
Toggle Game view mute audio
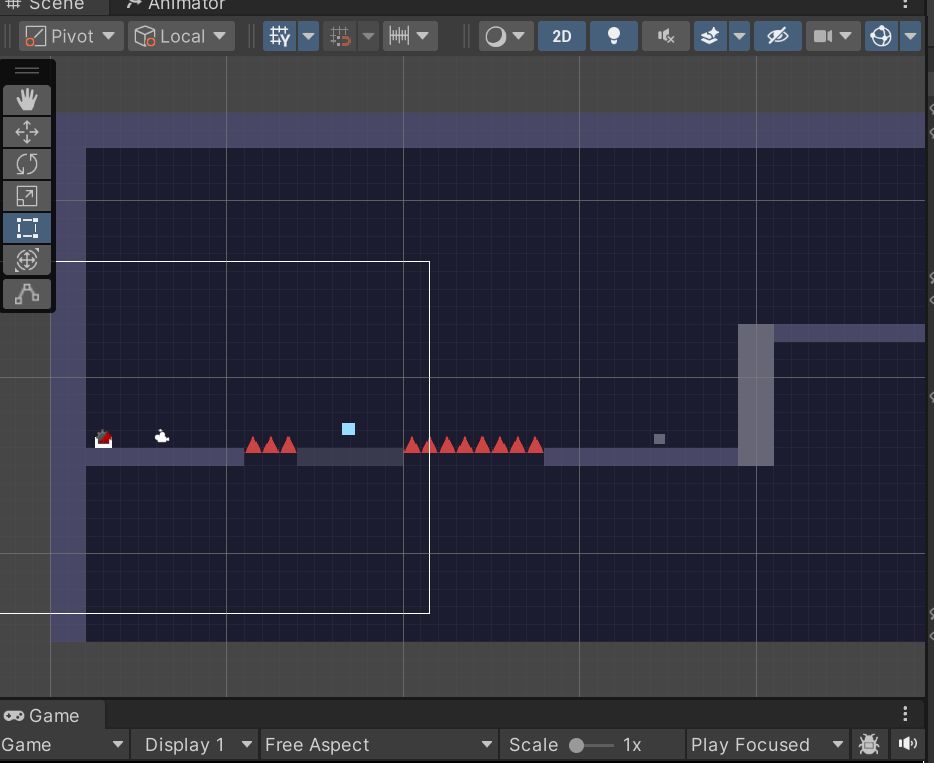[907, 744]
